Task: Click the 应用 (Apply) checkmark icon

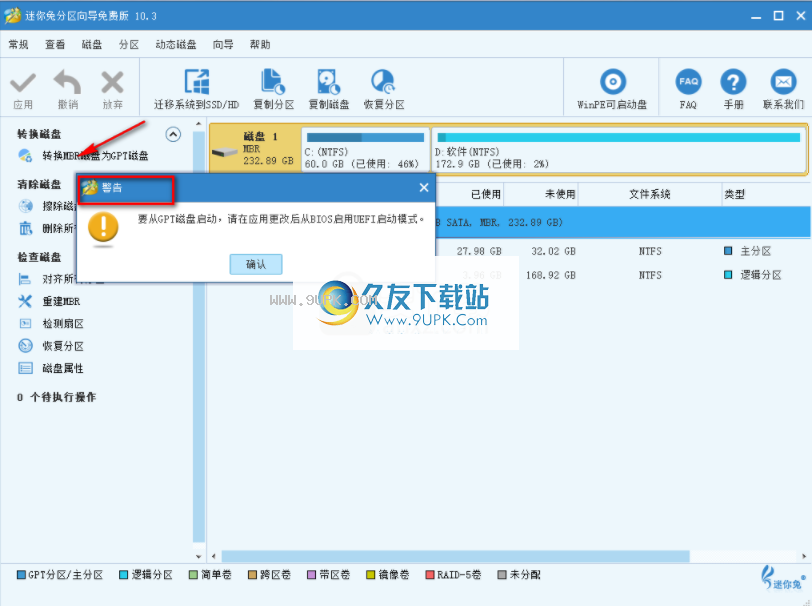Action: tap(23, 83)
